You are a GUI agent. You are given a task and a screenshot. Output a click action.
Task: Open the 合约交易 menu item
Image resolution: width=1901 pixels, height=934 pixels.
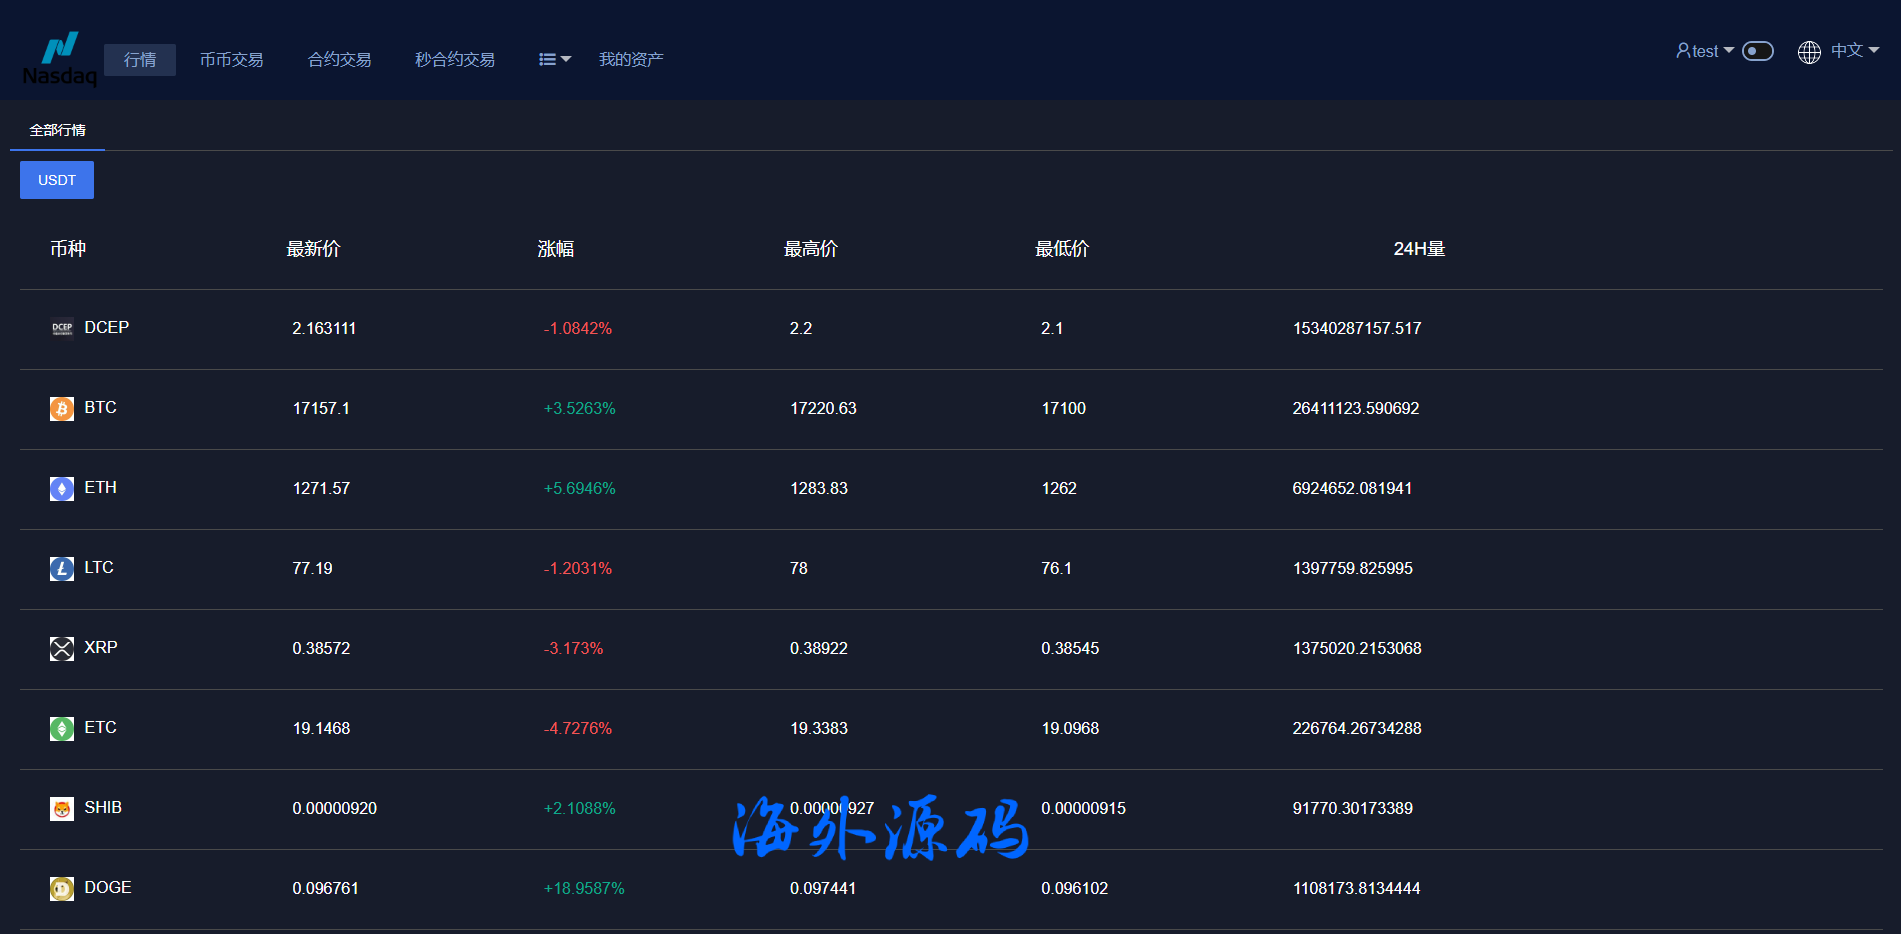(x=339, y=60)
